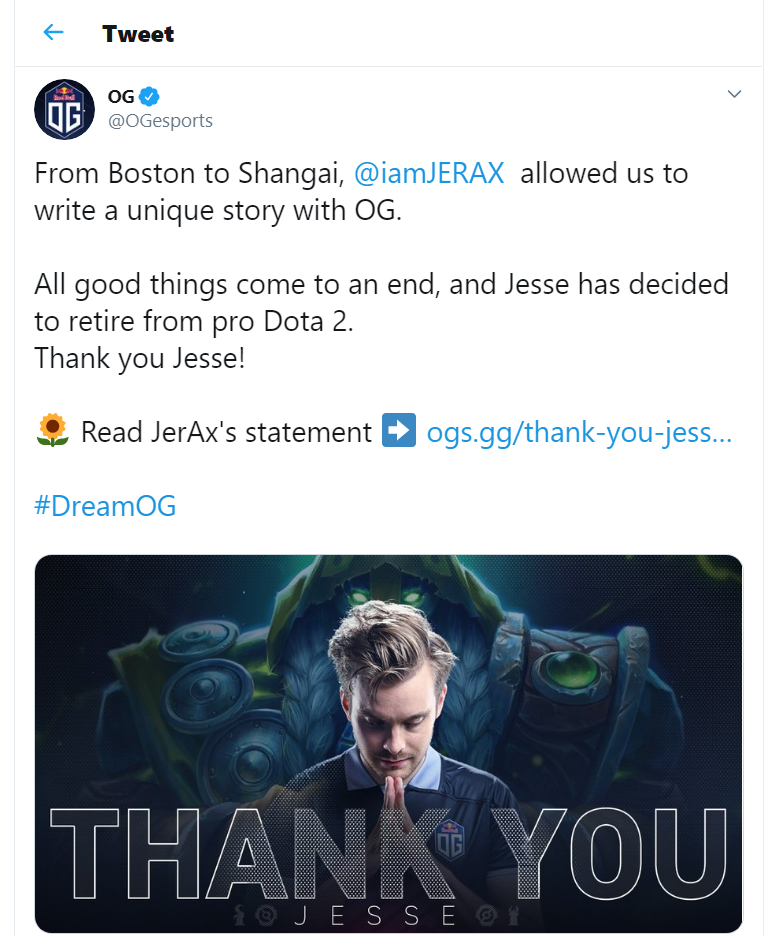Viewport: 775px width, 936px height.
Task: Visit the @OGesports handle
Action: click(160, 121)
